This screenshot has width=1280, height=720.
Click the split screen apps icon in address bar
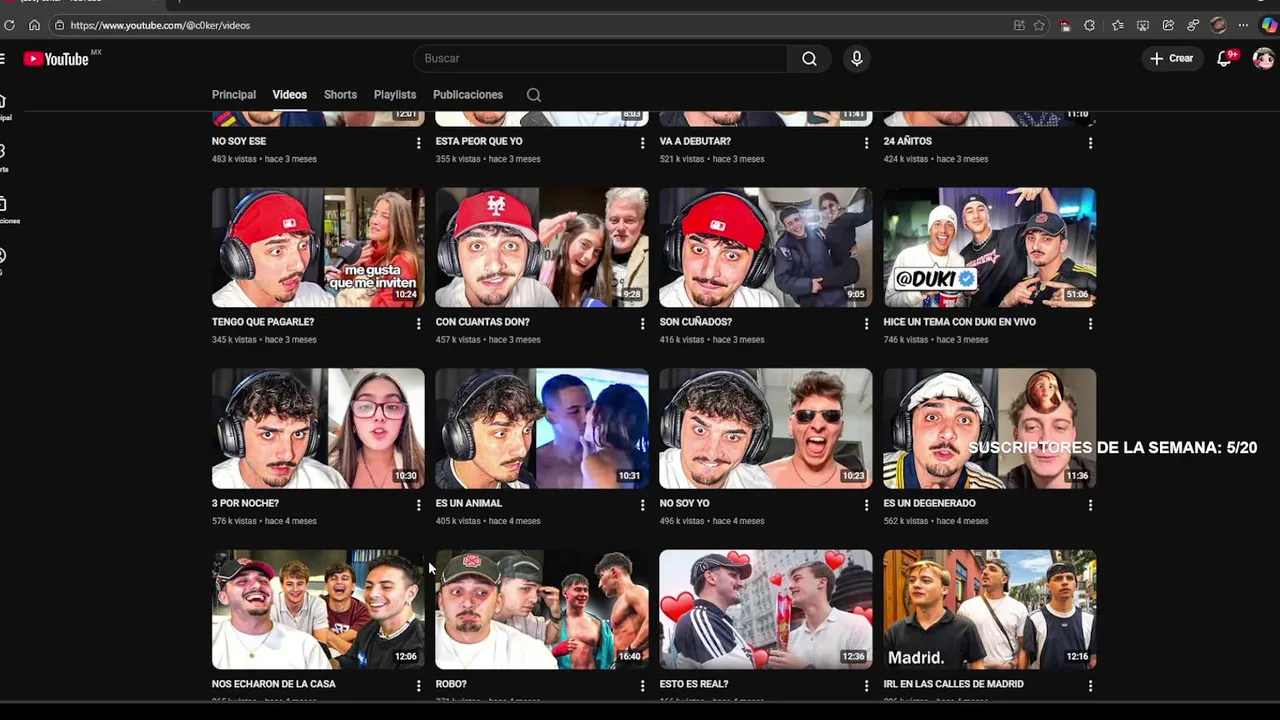tap(1019, 26)
